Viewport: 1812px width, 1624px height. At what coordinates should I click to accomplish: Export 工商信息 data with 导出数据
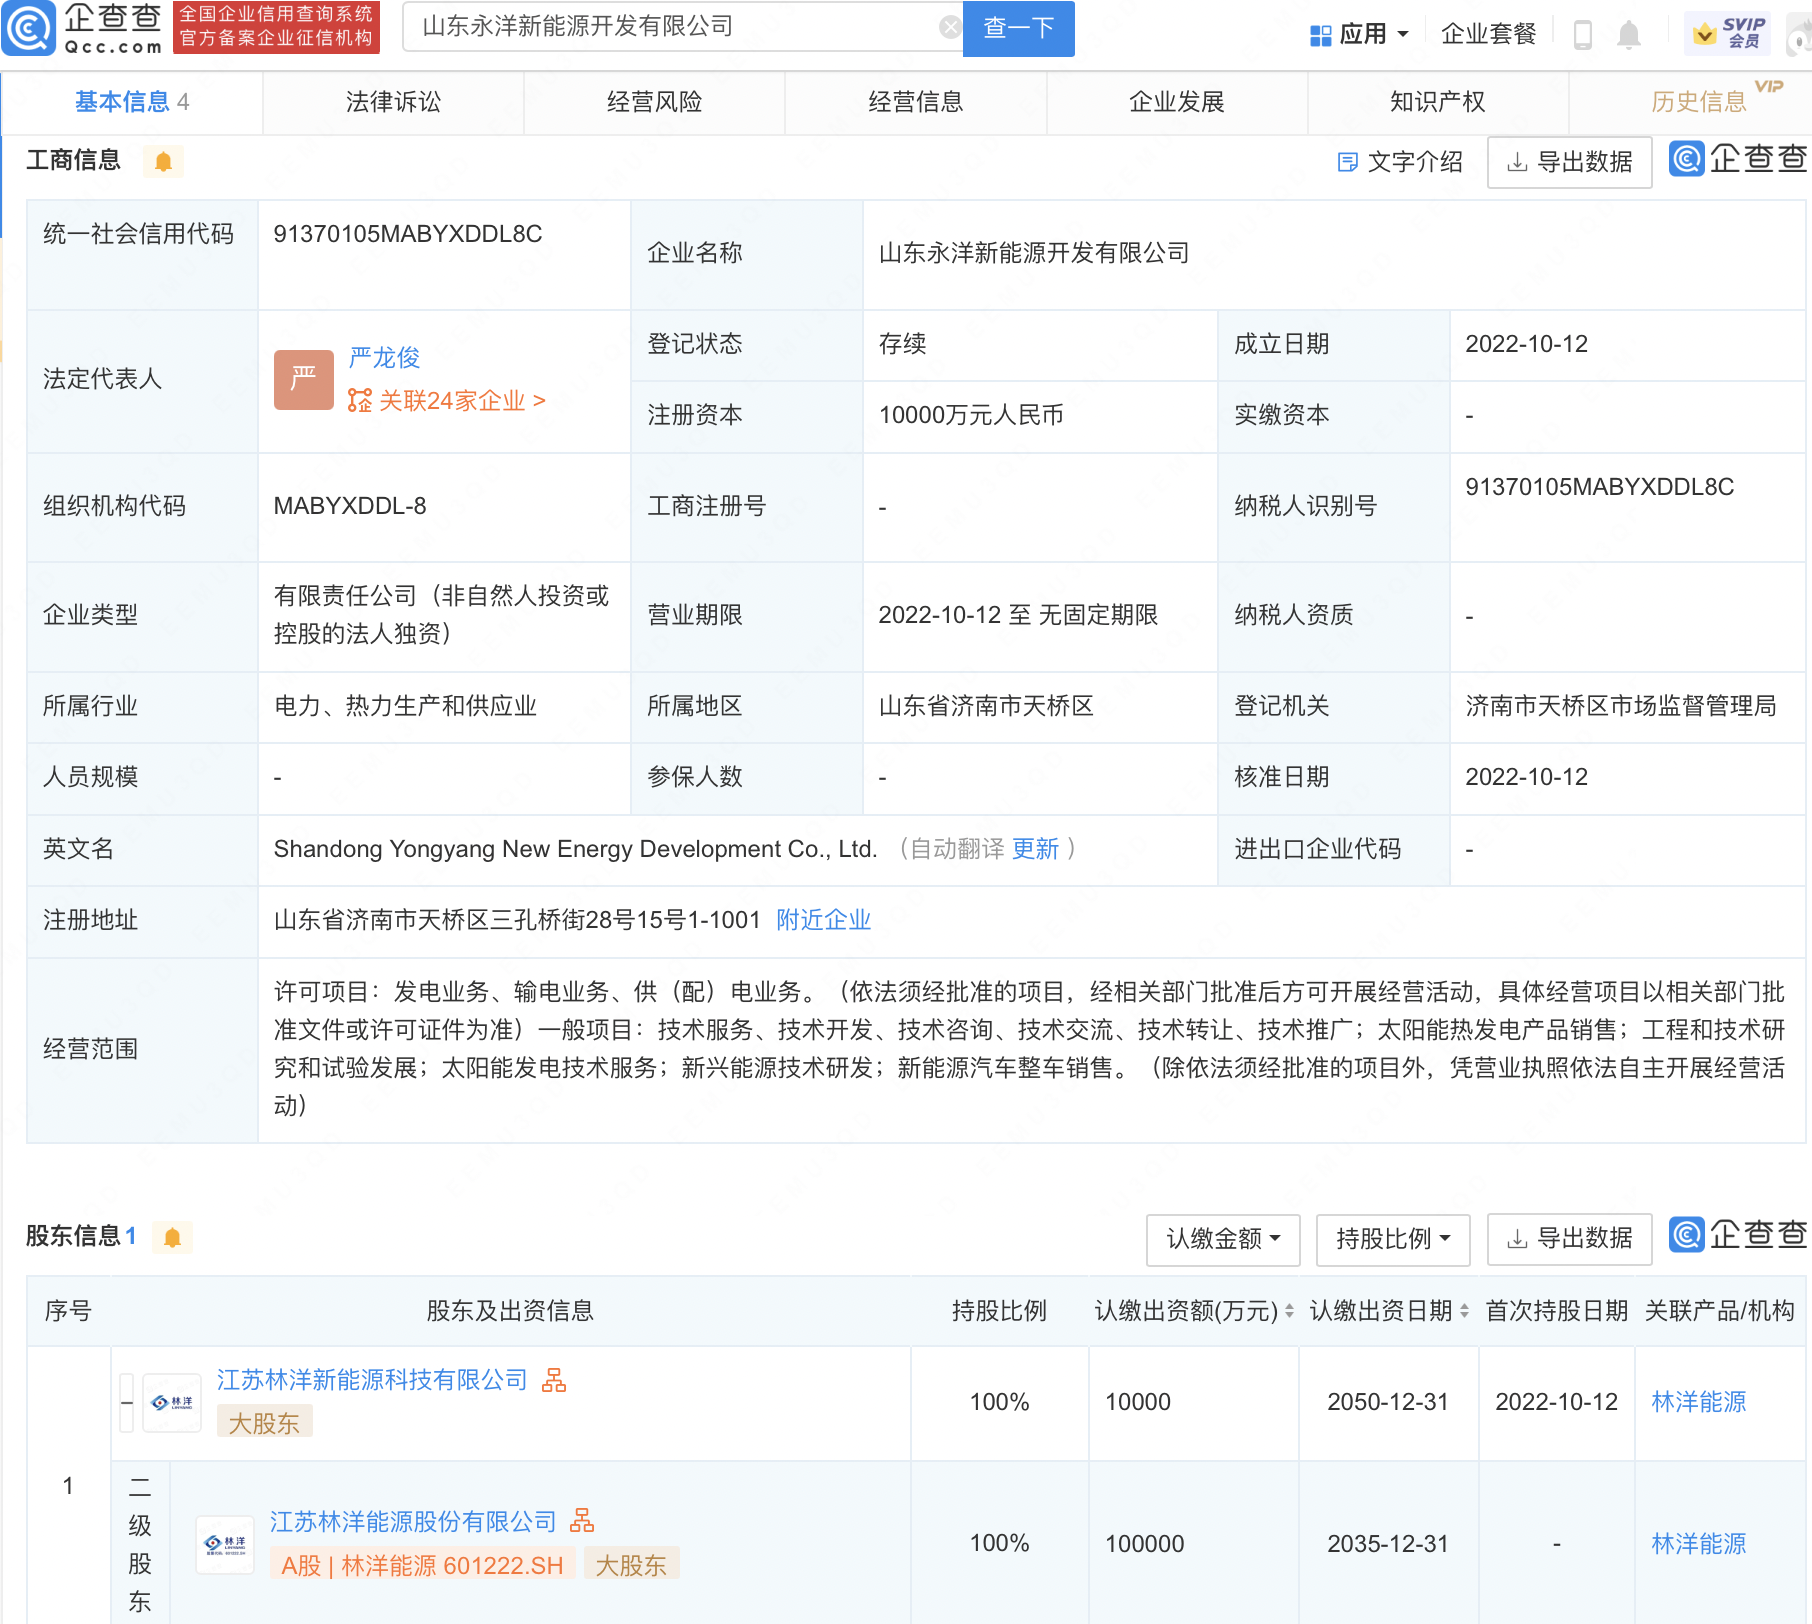point(1569,162)
